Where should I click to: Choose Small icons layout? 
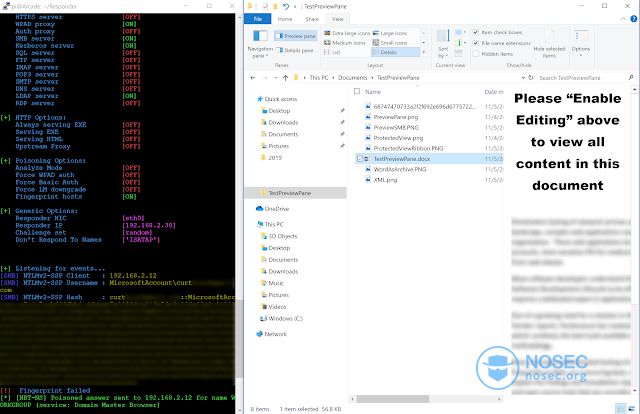pyautogui.click(x=390, y=42)
